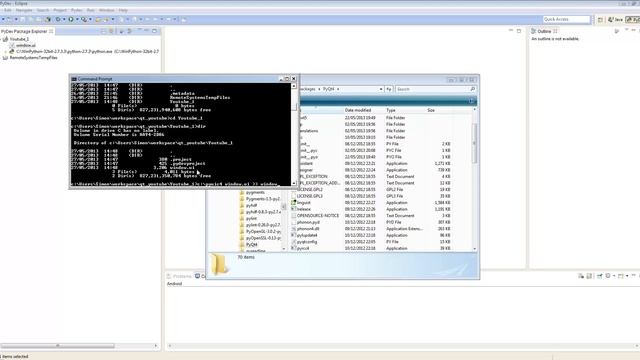Click the Command Prompt scroll up arrow
The width and height of the screenshot is (640, 360).
[x=293, y=86]
